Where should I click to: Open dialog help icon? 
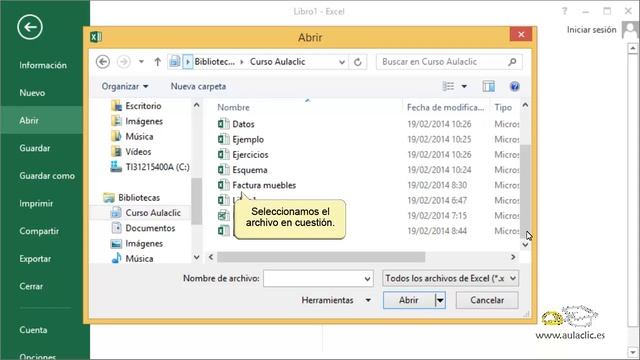tap(514, 87)
